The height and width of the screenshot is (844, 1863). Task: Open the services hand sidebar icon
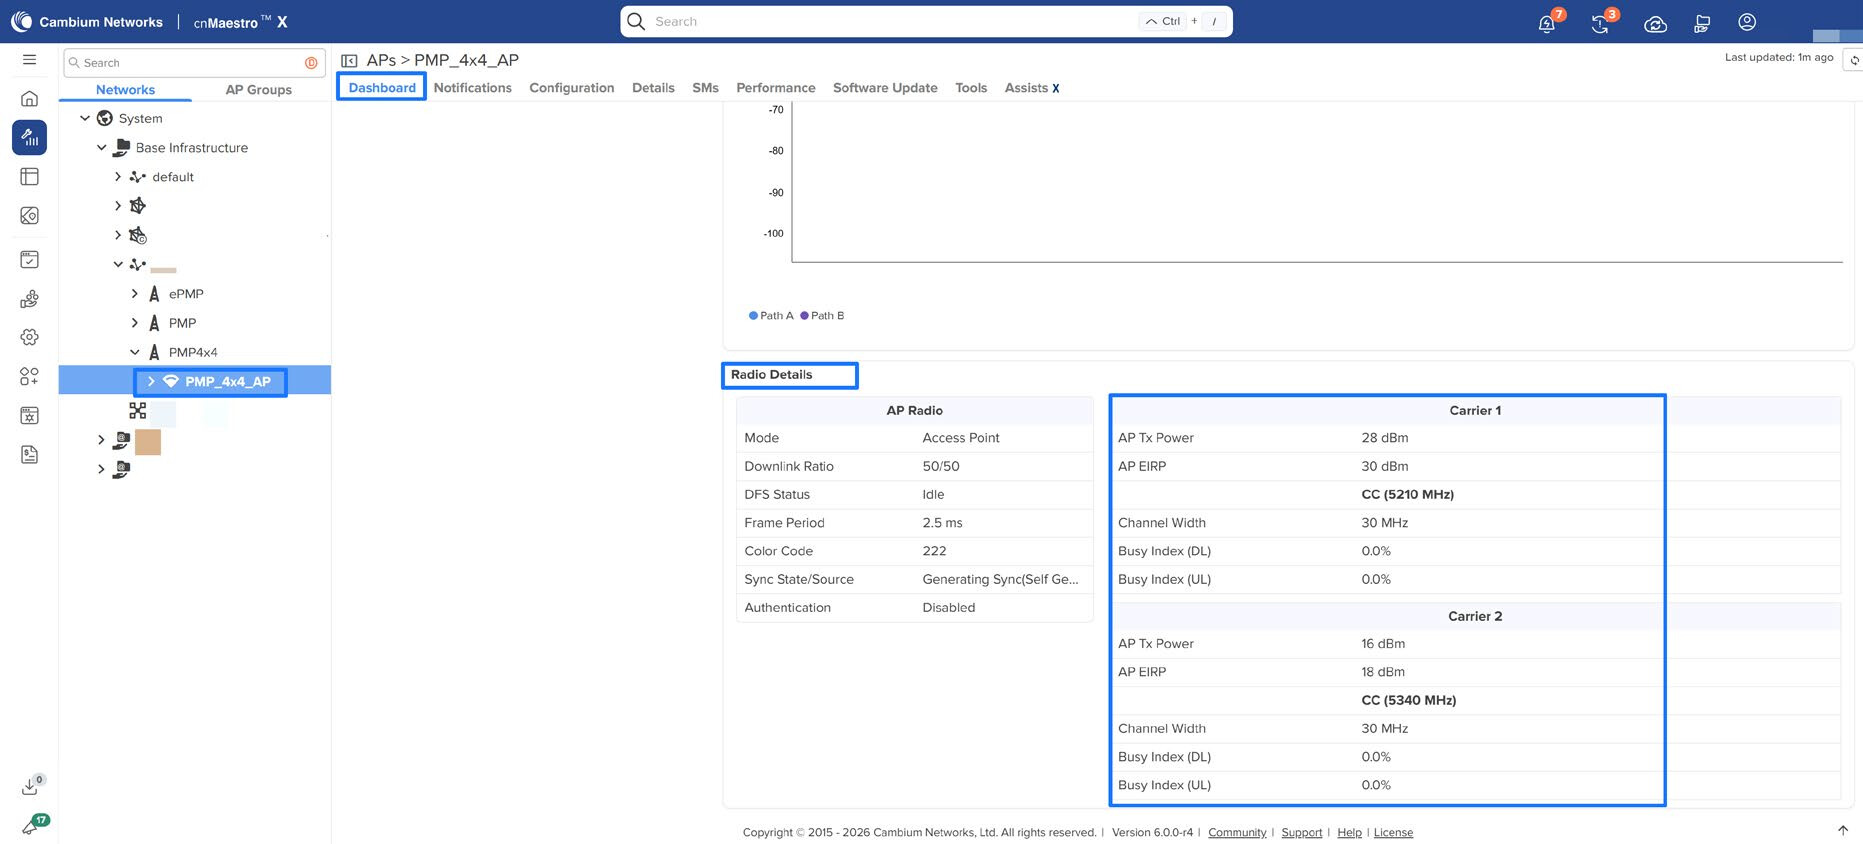pyautogui.click(x=30, y=298)
